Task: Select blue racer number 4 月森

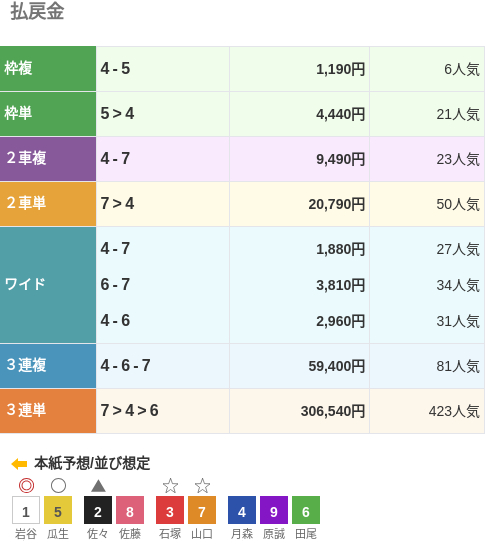Action: pos(242,510)
